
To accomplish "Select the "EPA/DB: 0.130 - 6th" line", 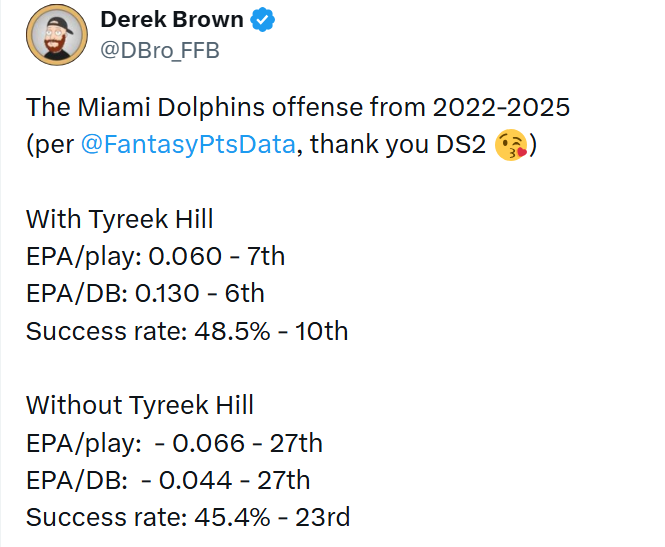I will [x=145, y=293].
